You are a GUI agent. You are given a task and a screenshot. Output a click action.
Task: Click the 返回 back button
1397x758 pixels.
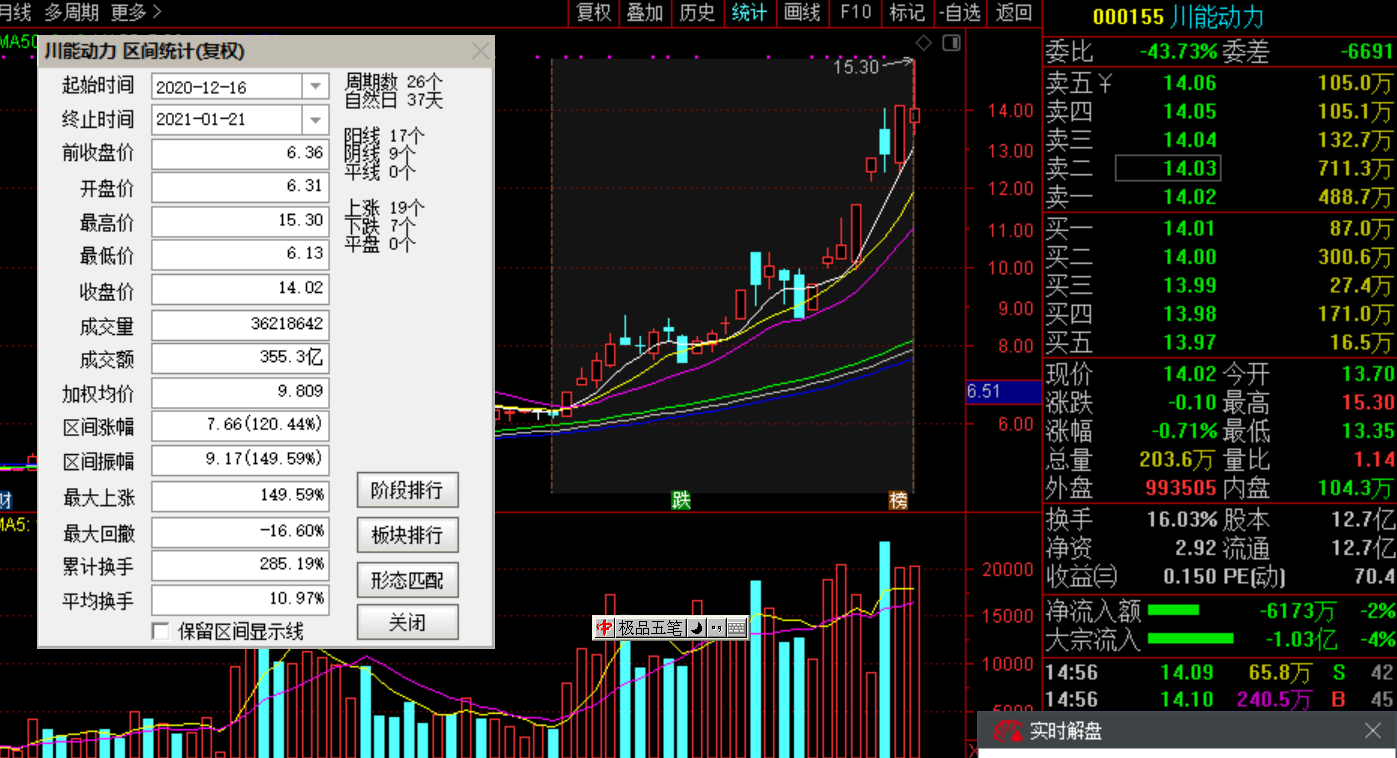click(x=1014, y=12)
